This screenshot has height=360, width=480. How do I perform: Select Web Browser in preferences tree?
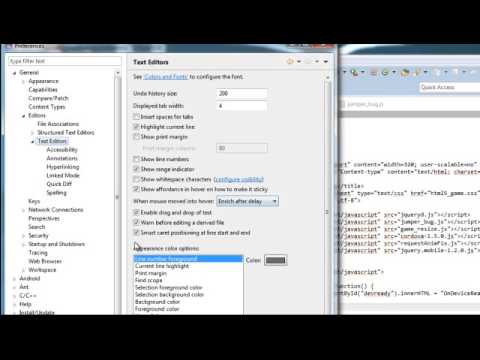pyautogui.click(x=45, y=261)
